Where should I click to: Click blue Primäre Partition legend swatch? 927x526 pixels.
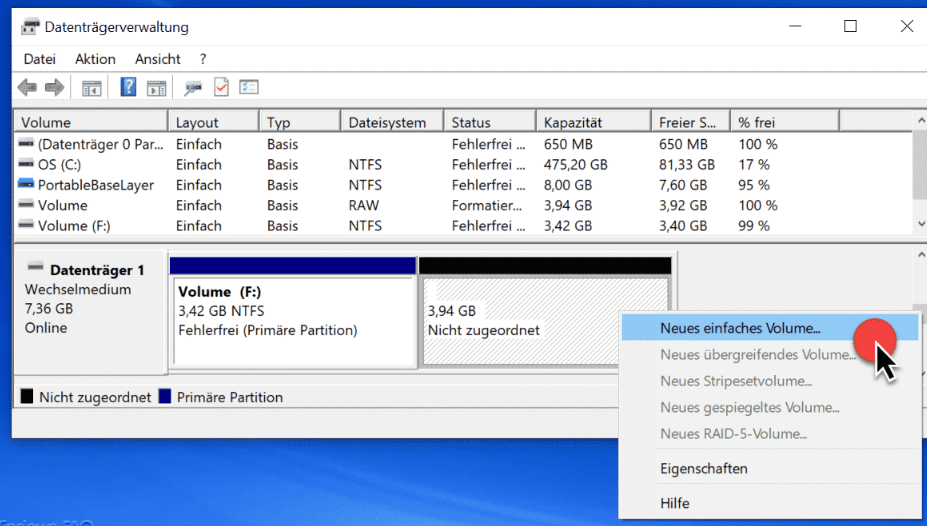[165, 396]
